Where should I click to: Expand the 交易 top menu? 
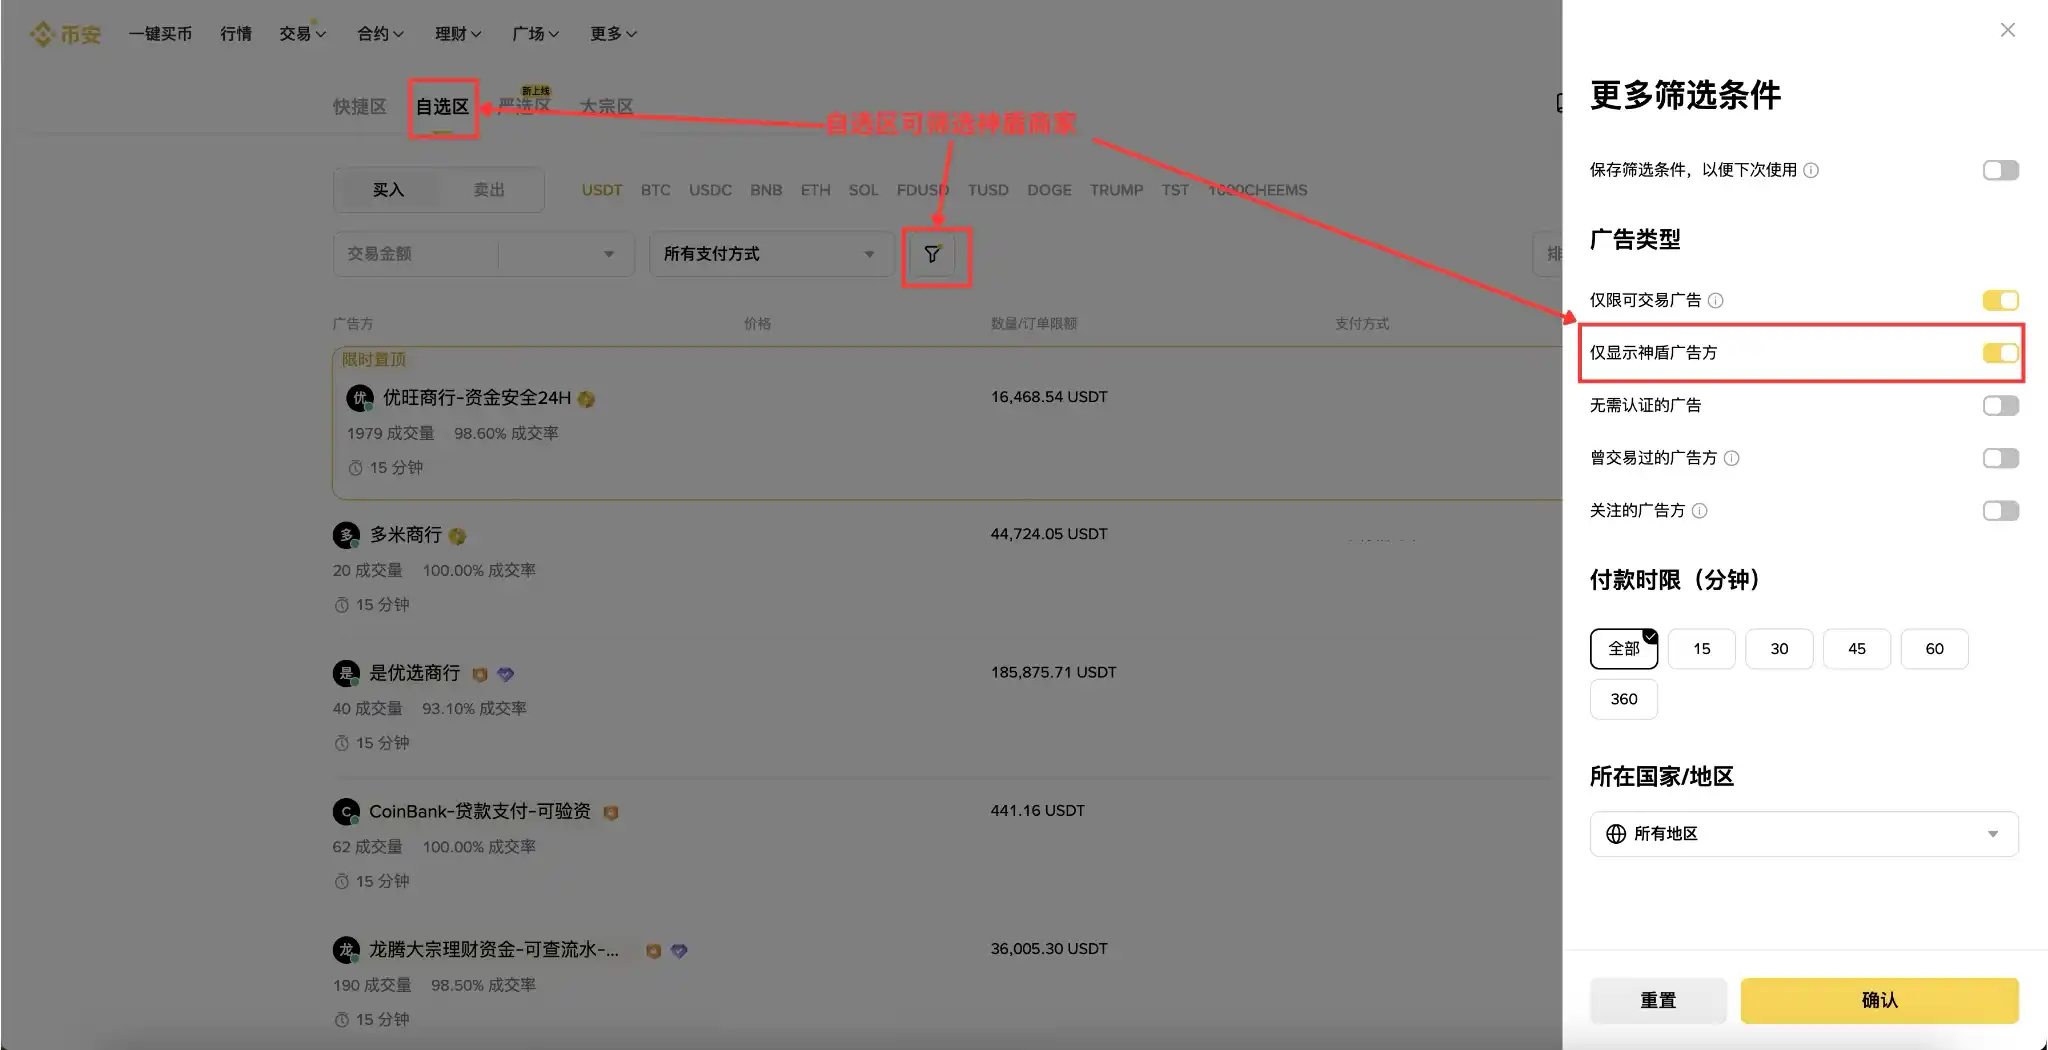(x=302, y=34)
